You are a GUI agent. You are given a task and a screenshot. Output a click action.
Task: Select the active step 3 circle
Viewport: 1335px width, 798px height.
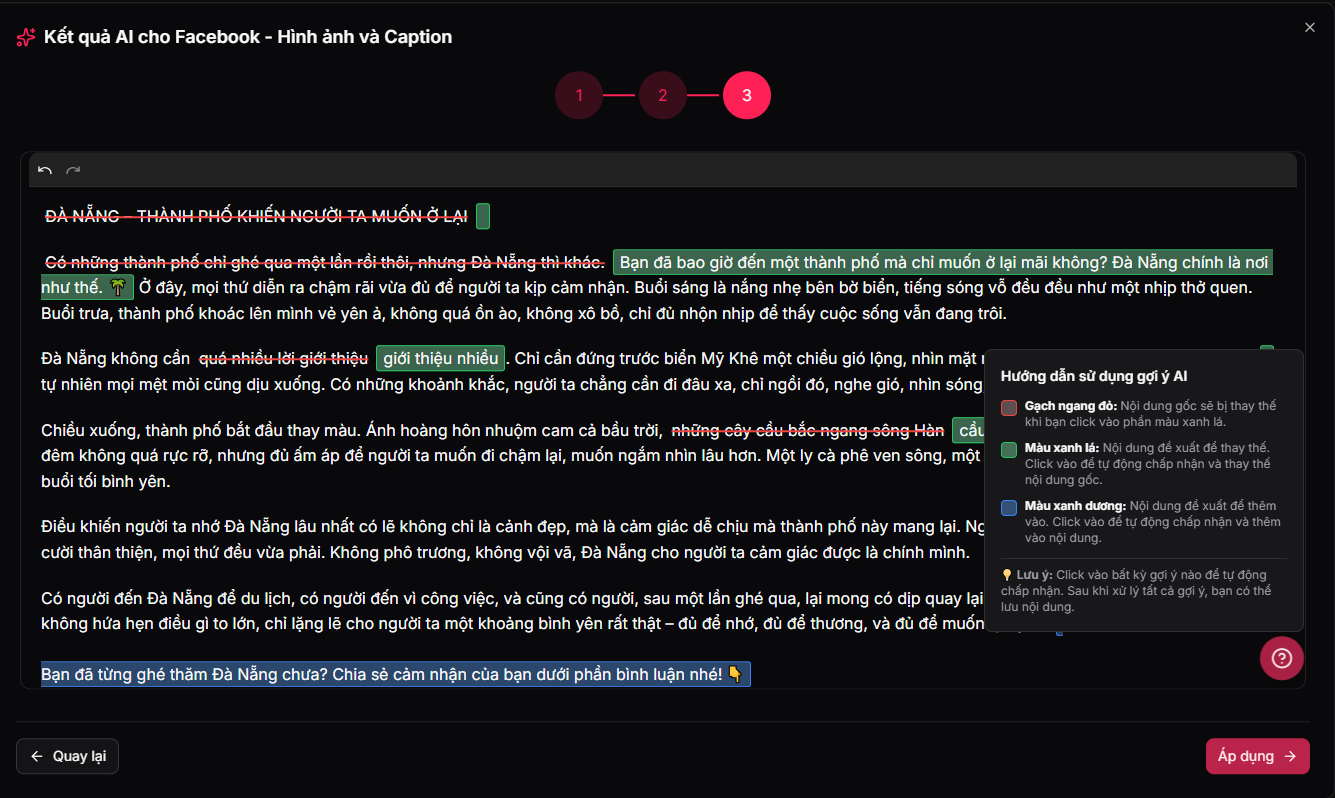747,96
